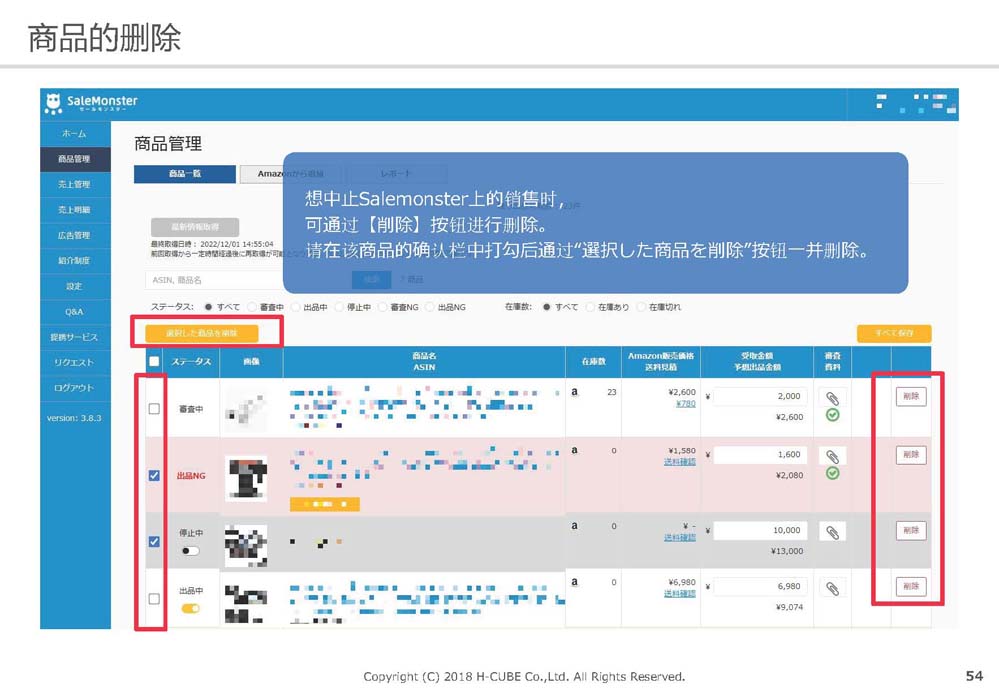Click the version: 3.8.3 text
Screen dimensions: 999x692
(x=74, y=418)
